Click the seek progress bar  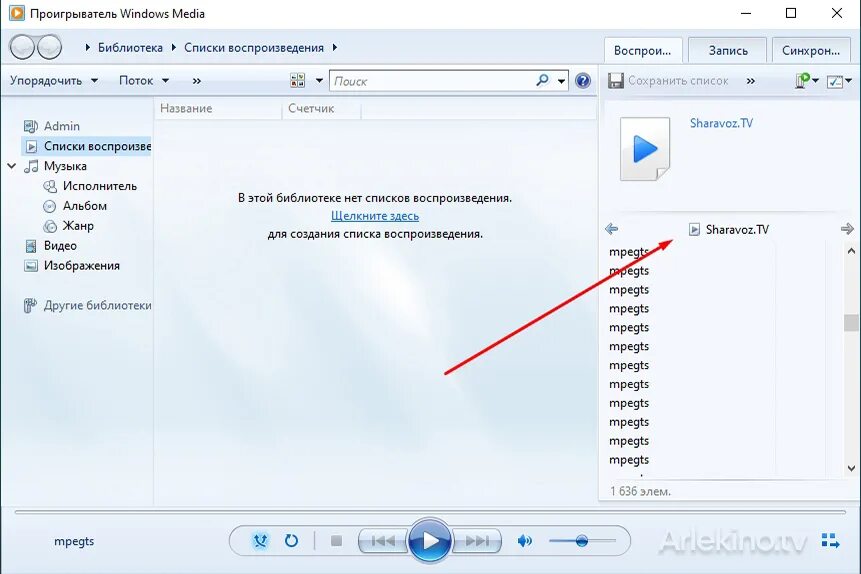point(430,512)
